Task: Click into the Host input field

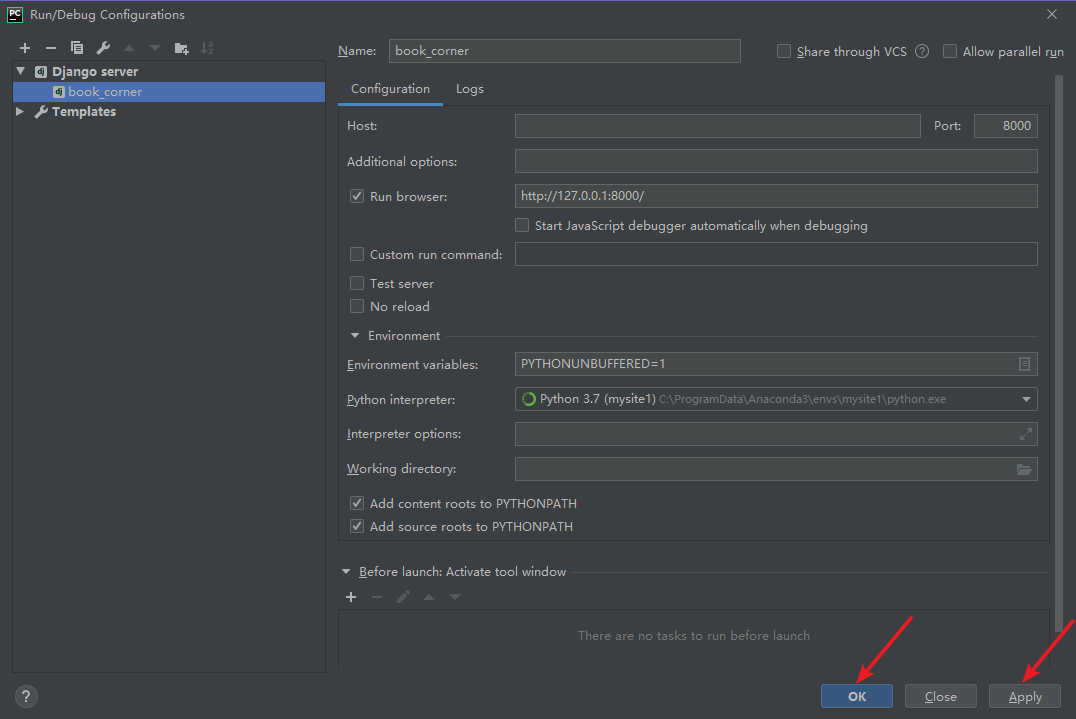Action: 717,126
